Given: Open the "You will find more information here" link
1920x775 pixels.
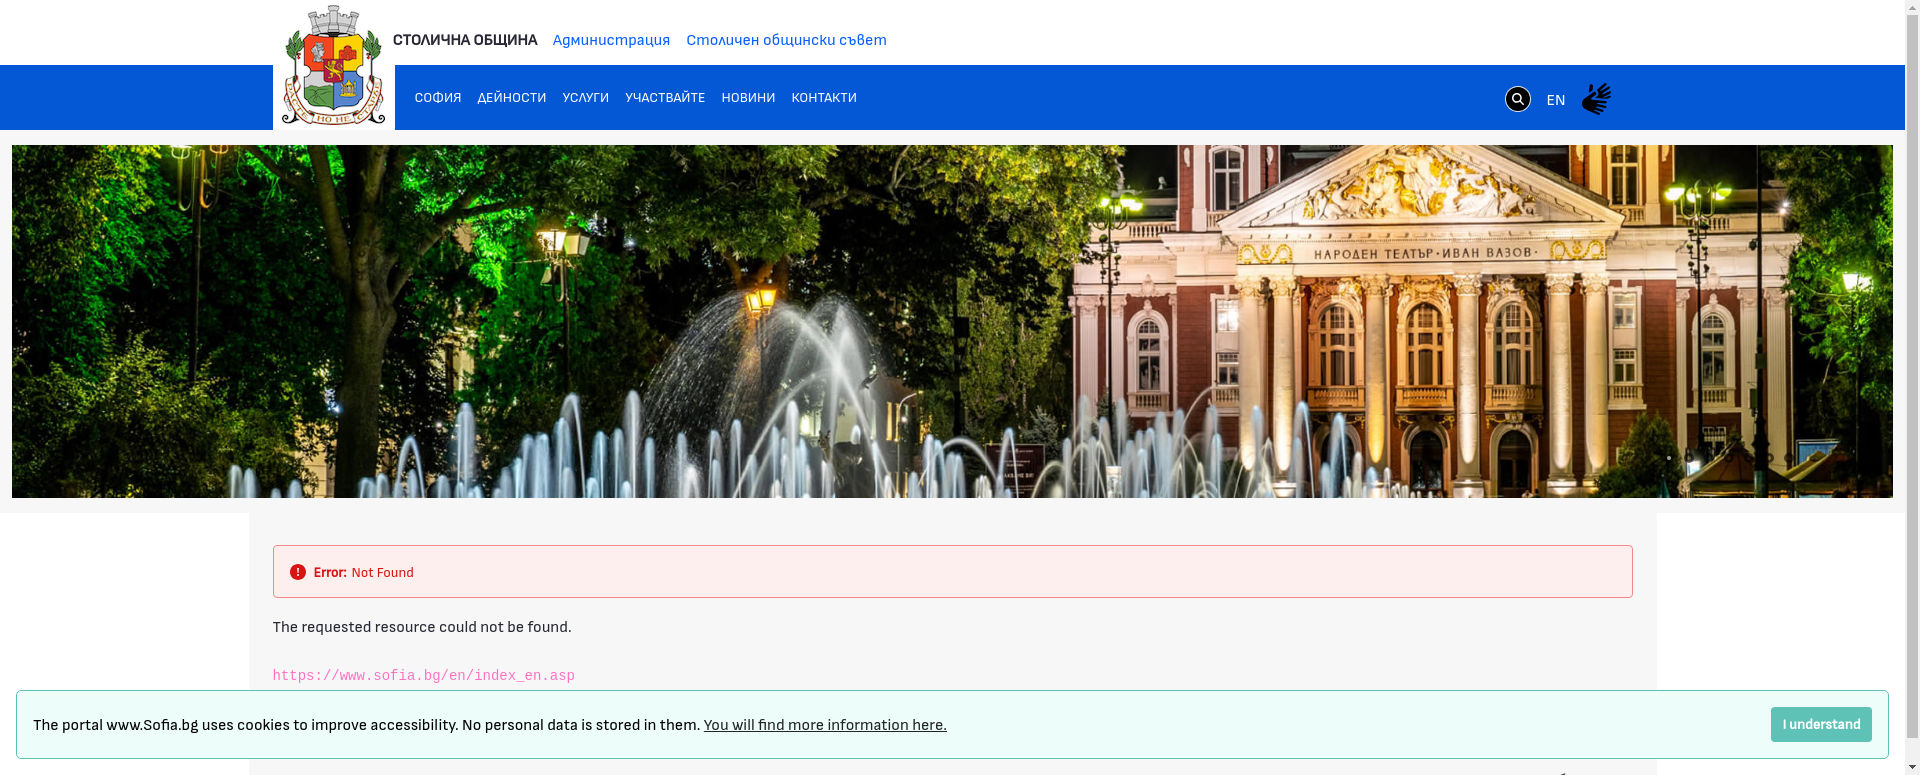Looking at the screenshot, I should coord(824,725).
